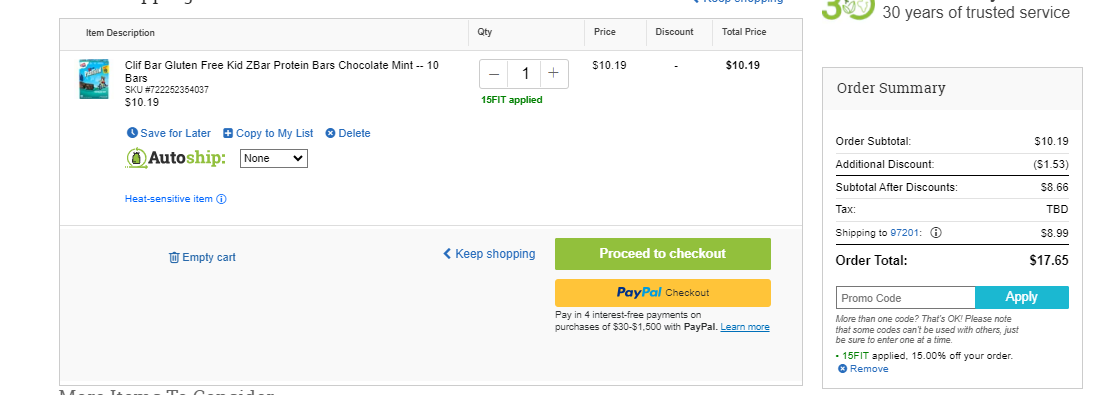Increase quantity with the plus button
This screenshot has width=1108, height=395.
[x=553, y=73]
